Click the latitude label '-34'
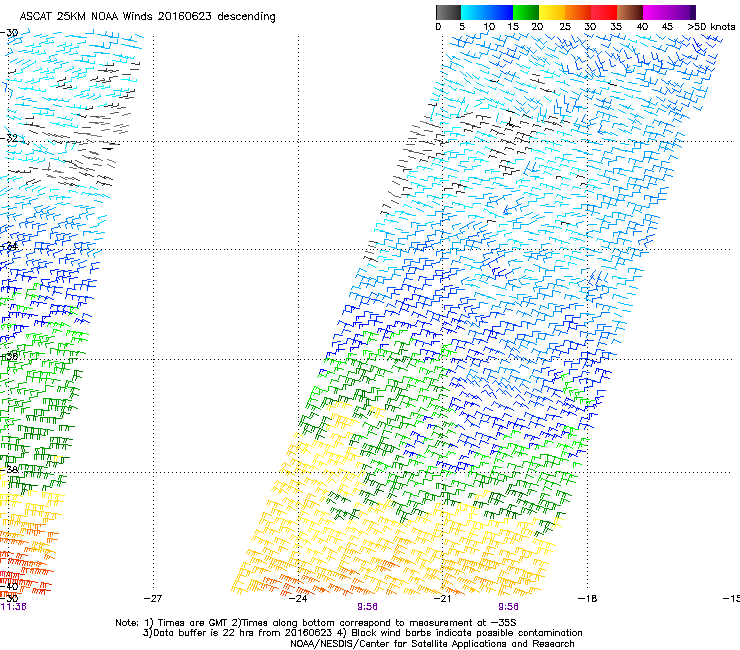Viewport: 740px width, 650px height. click(x=9, y=246)
